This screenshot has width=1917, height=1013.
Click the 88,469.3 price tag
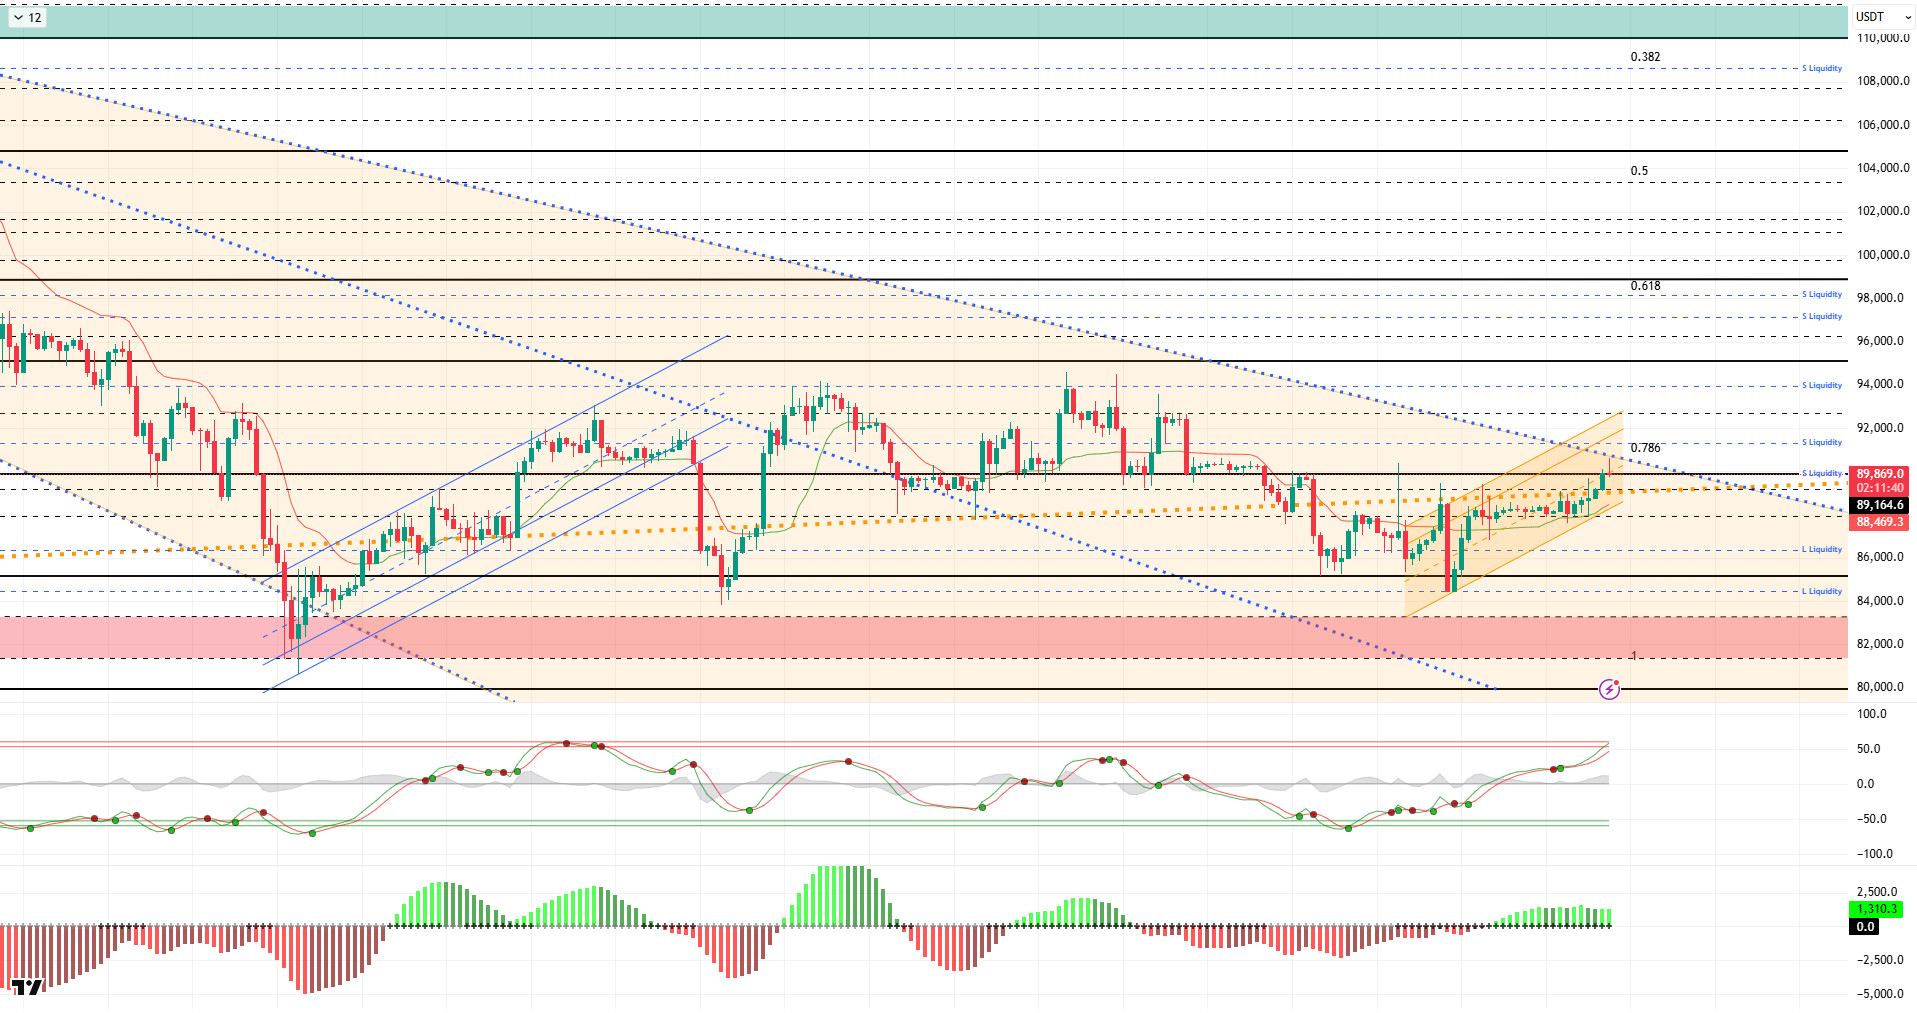coord(1879,522)
